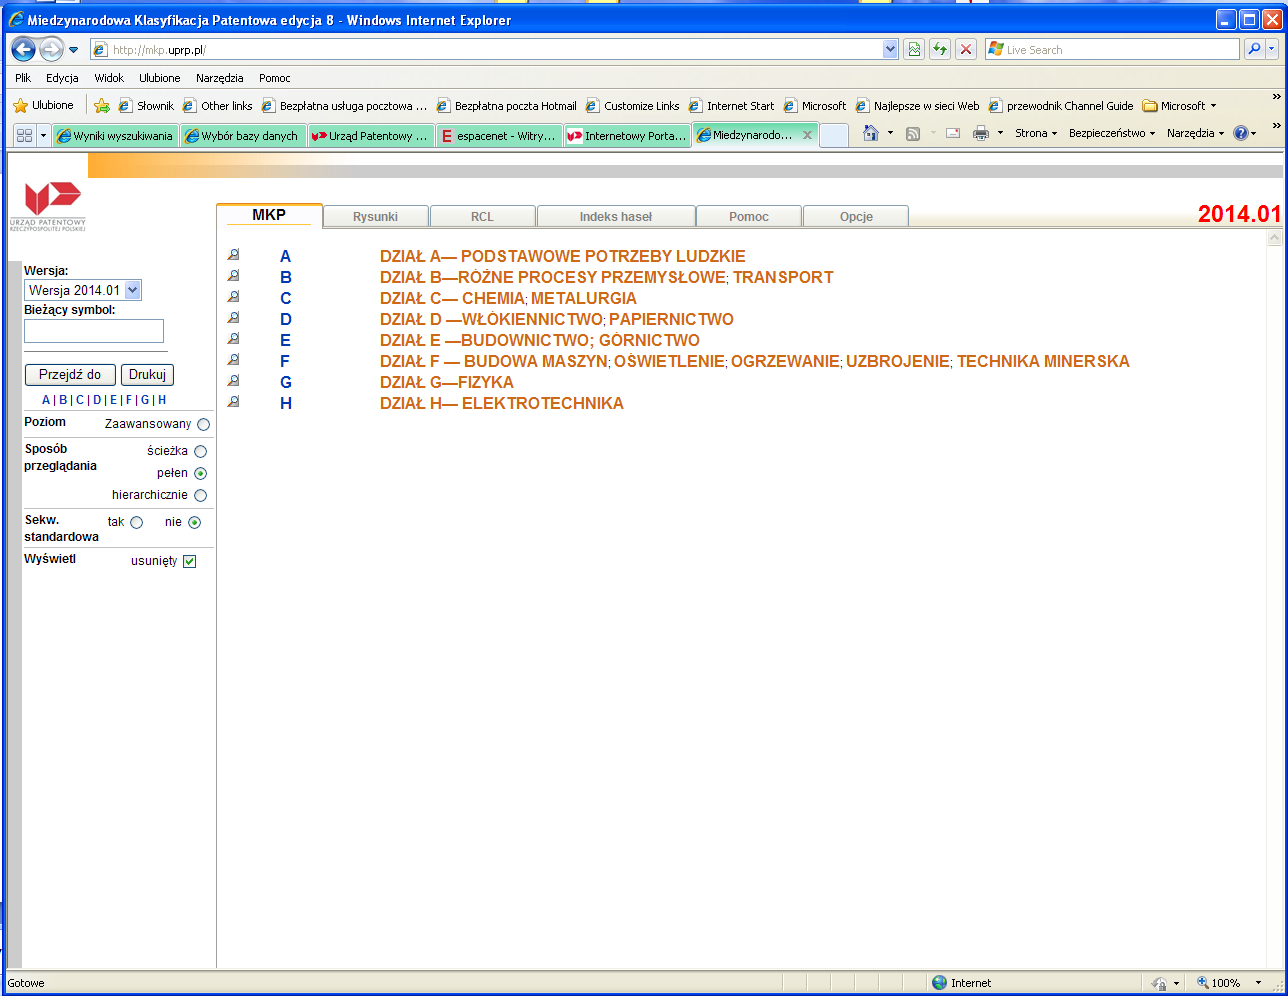
Task: Set Sekw. standardowa to nie
Action: pyautogui.click(x=194, y=522)
